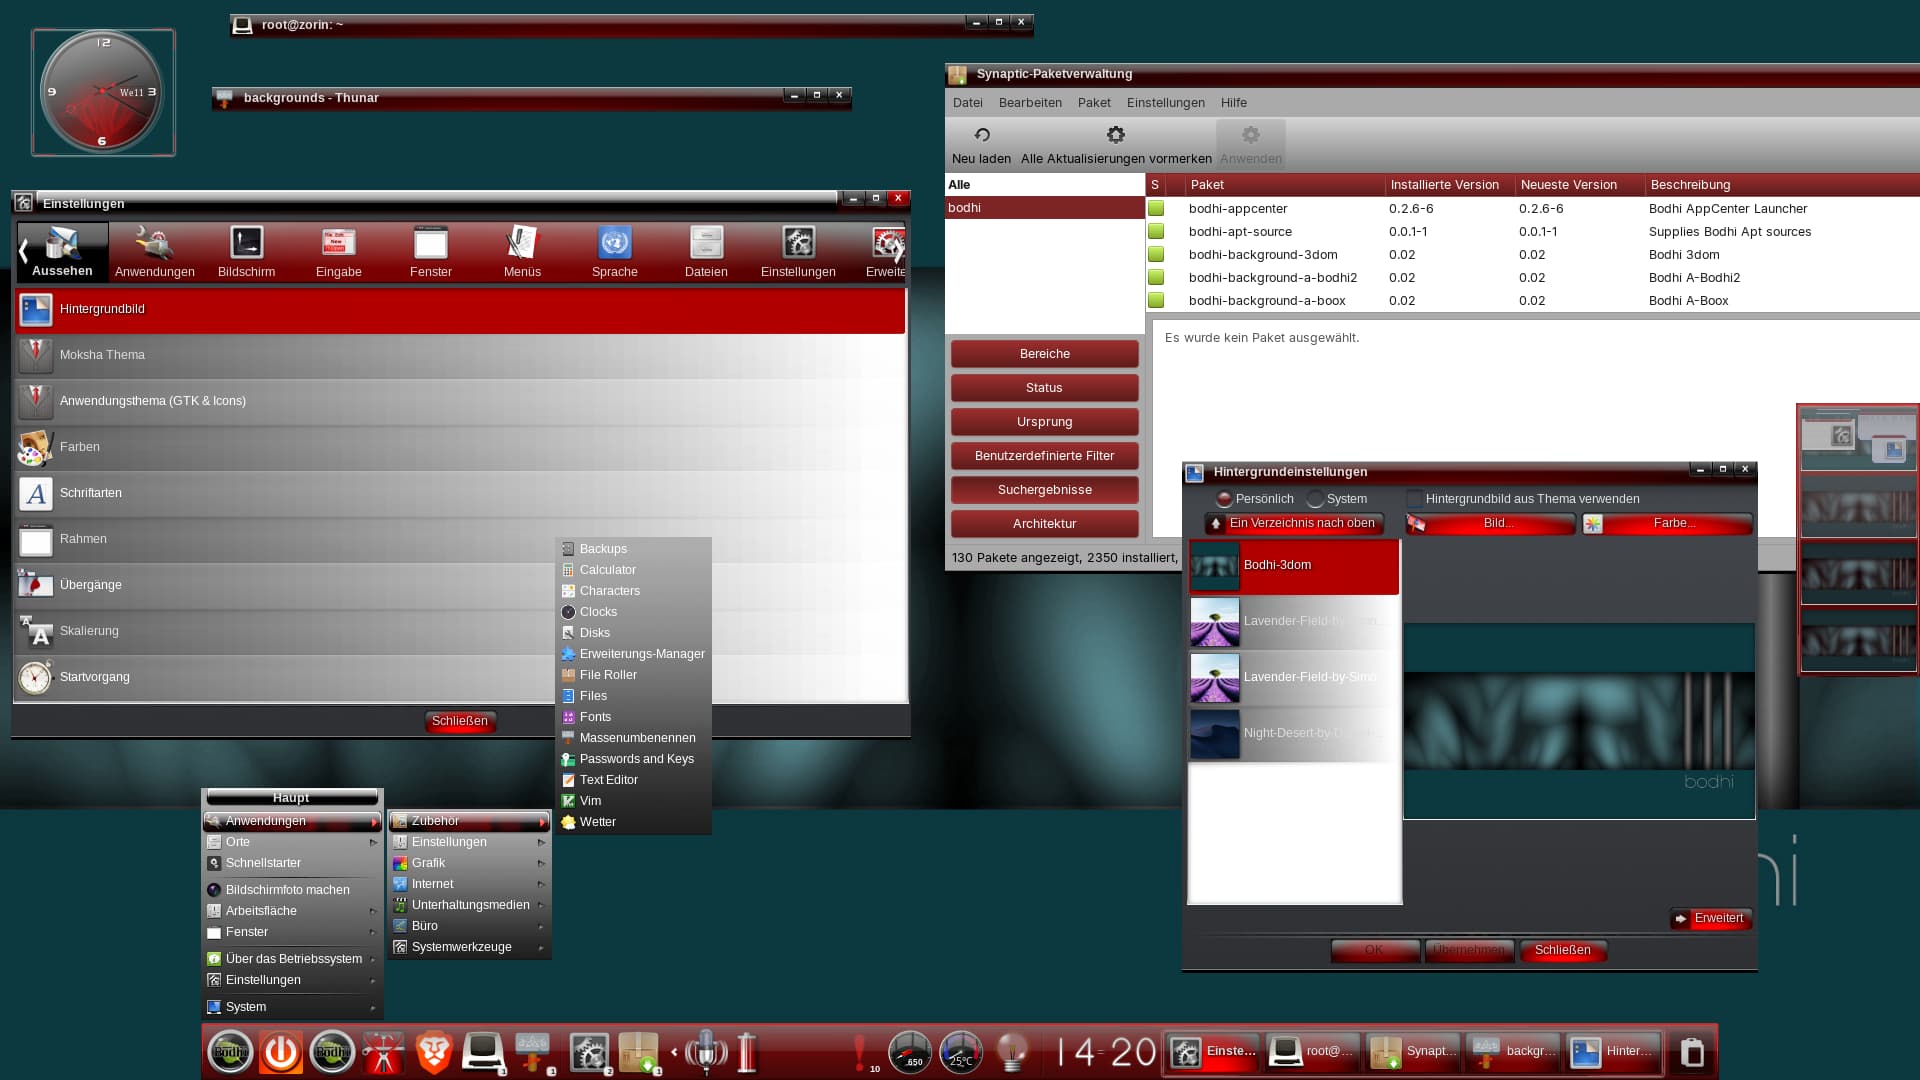Open the Paket menu in Synaptic

click(1093, 103)
